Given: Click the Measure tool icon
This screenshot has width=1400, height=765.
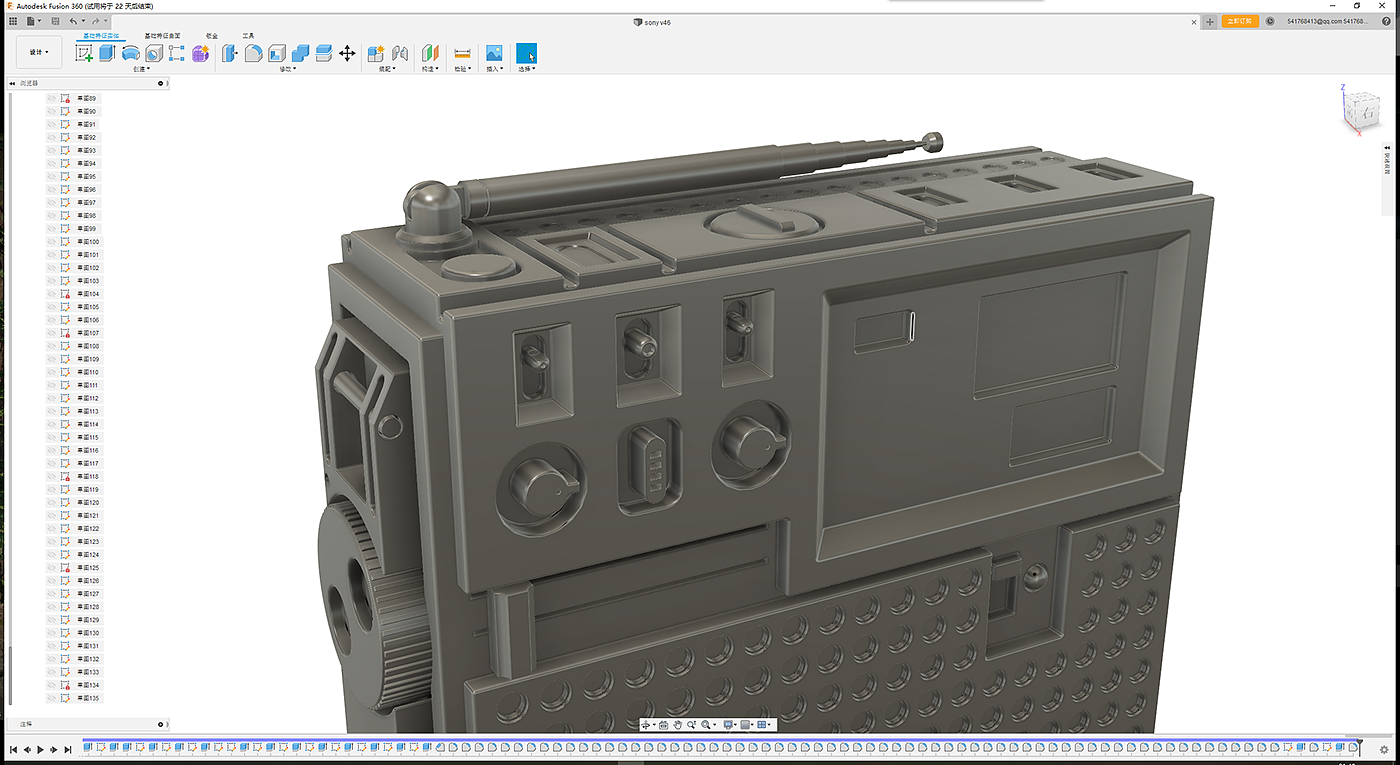Looking at the screenshot, I should pos(462,53).
